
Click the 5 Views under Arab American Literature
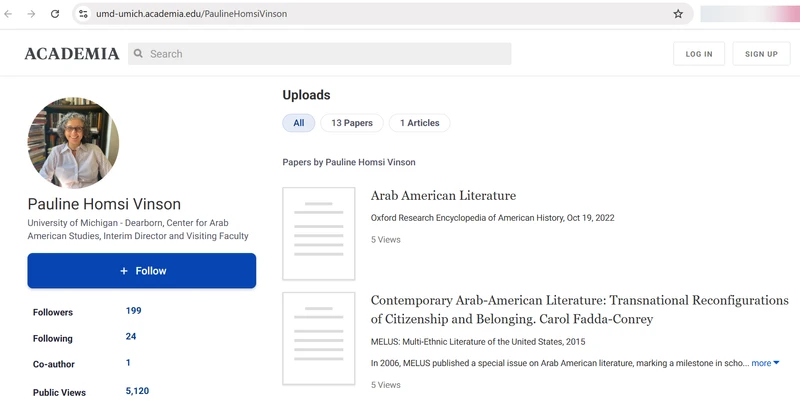click(x=386, y=240)
